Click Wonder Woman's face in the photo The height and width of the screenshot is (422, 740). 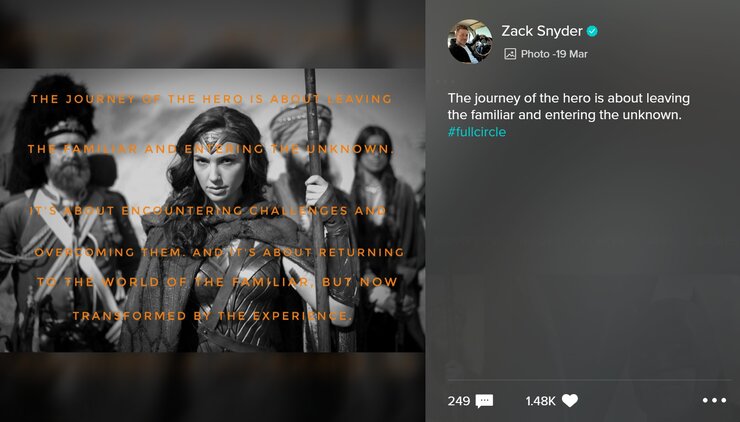[219, 168]
